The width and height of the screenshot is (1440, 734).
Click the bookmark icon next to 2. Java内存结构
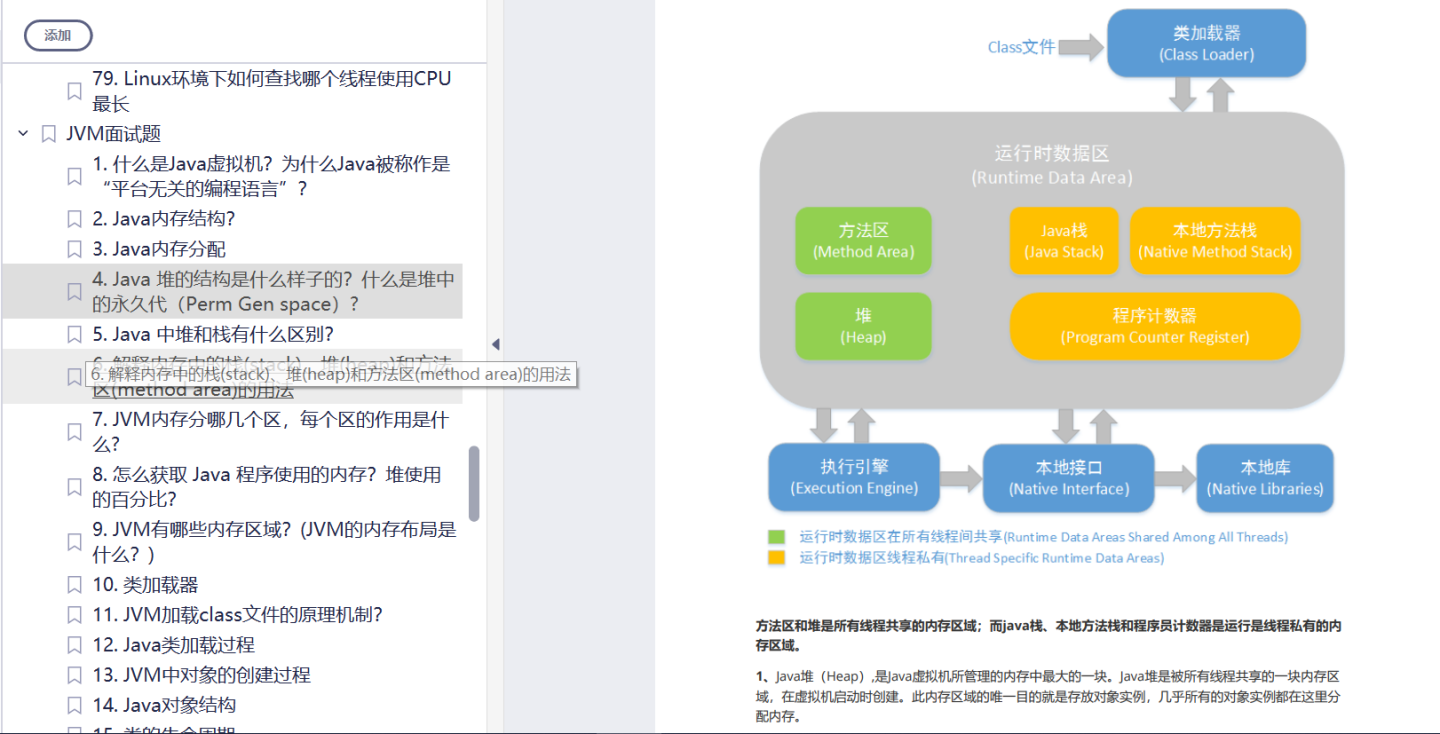click(x=74, y=218)
